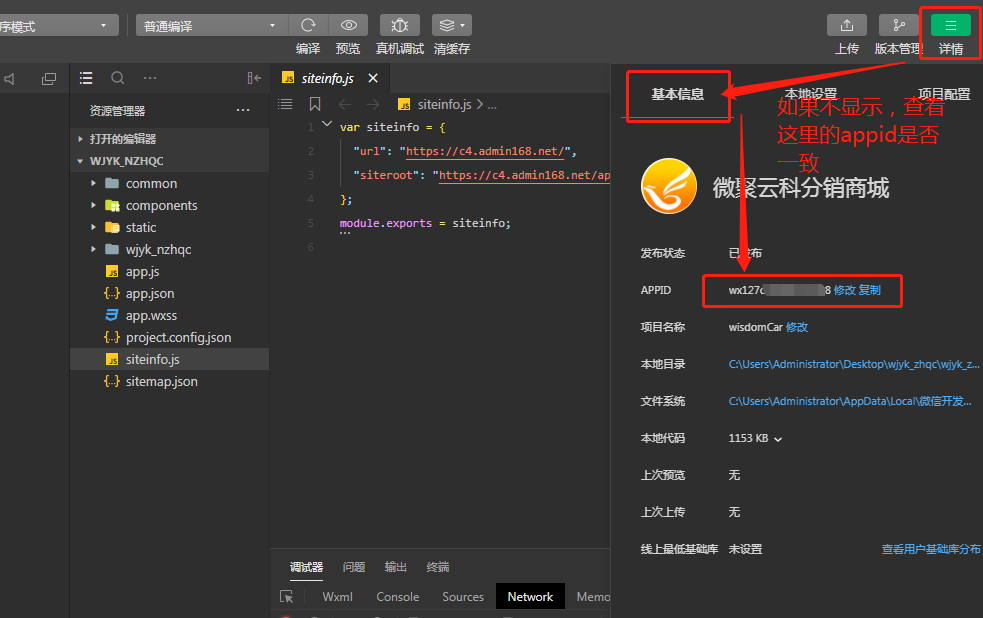Open project.config.json file
The width and height of the screenshot is (983, 618).
coord(169,337)
